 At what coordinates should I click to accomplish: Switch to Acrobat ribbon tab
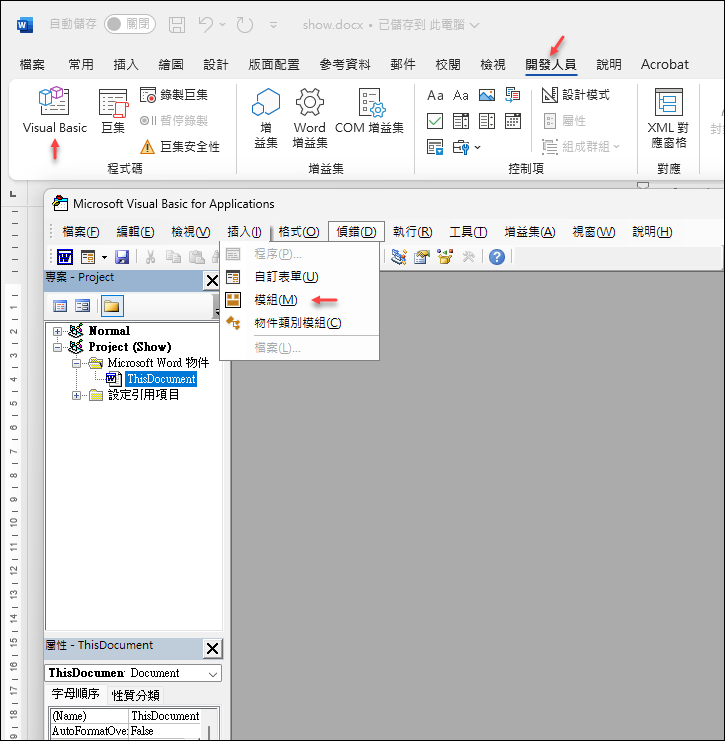(665, 65)
